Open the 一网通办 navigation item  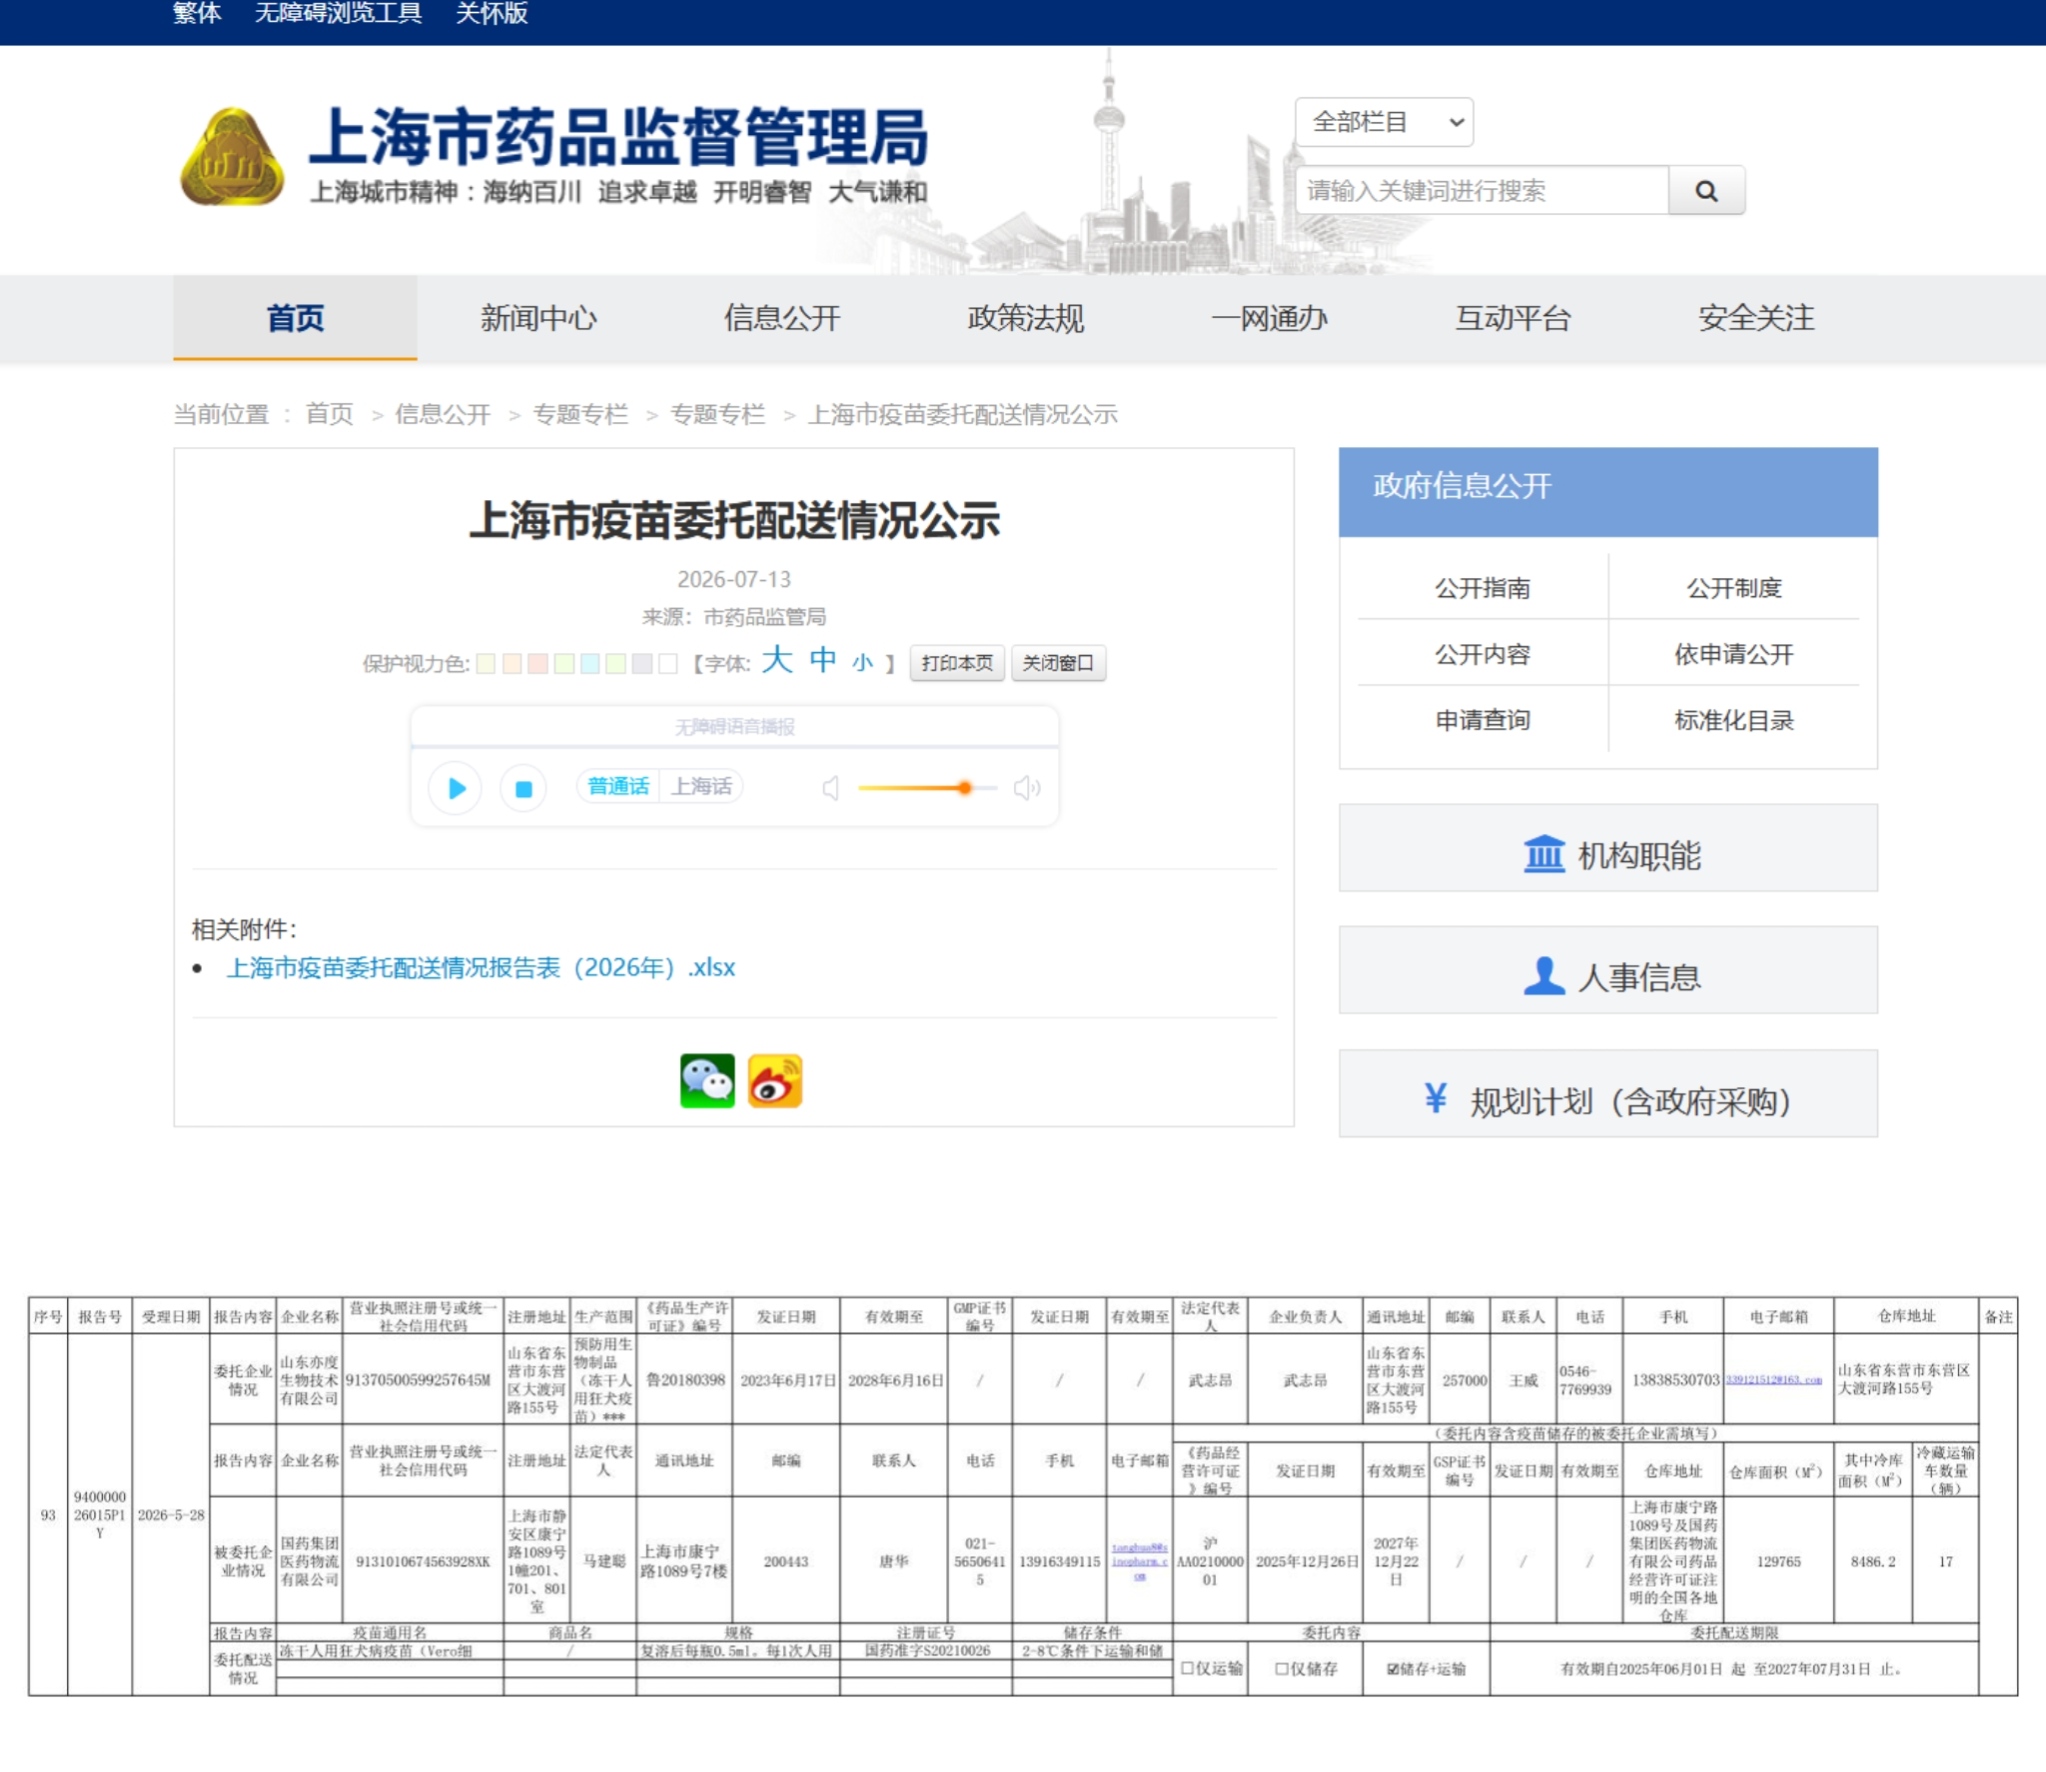(x=1269, y=318)
